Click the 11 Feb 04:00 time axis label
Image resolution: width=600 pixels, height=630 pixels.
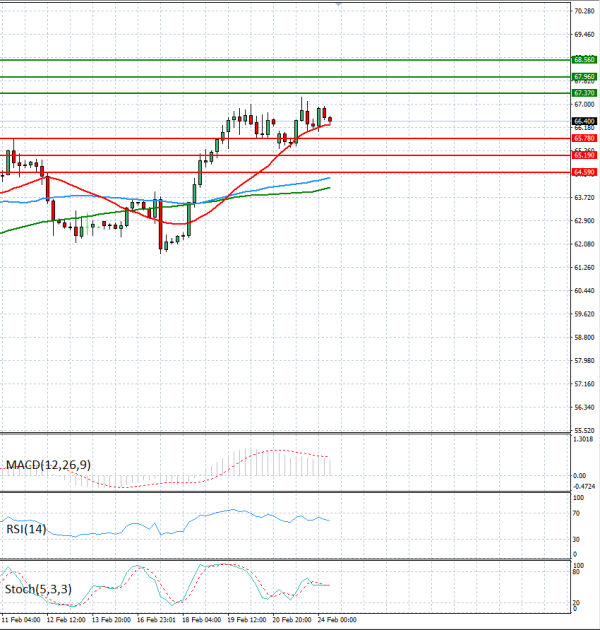[20, 620]
